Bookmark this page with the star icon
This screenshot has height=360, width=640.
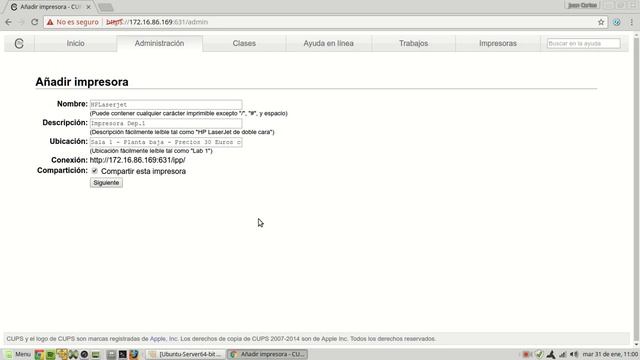[x=601, y=22]
